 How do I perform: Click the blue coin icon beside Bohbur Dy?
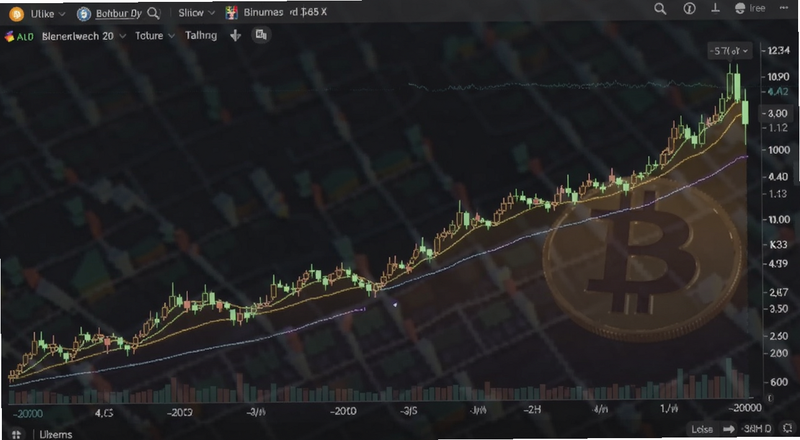tap(84, 14)
